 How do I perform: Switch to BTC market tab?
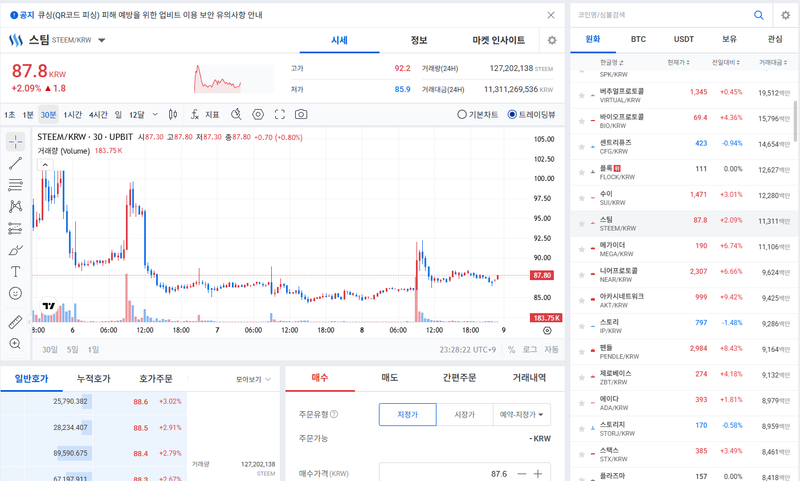(x=638, y=39)
